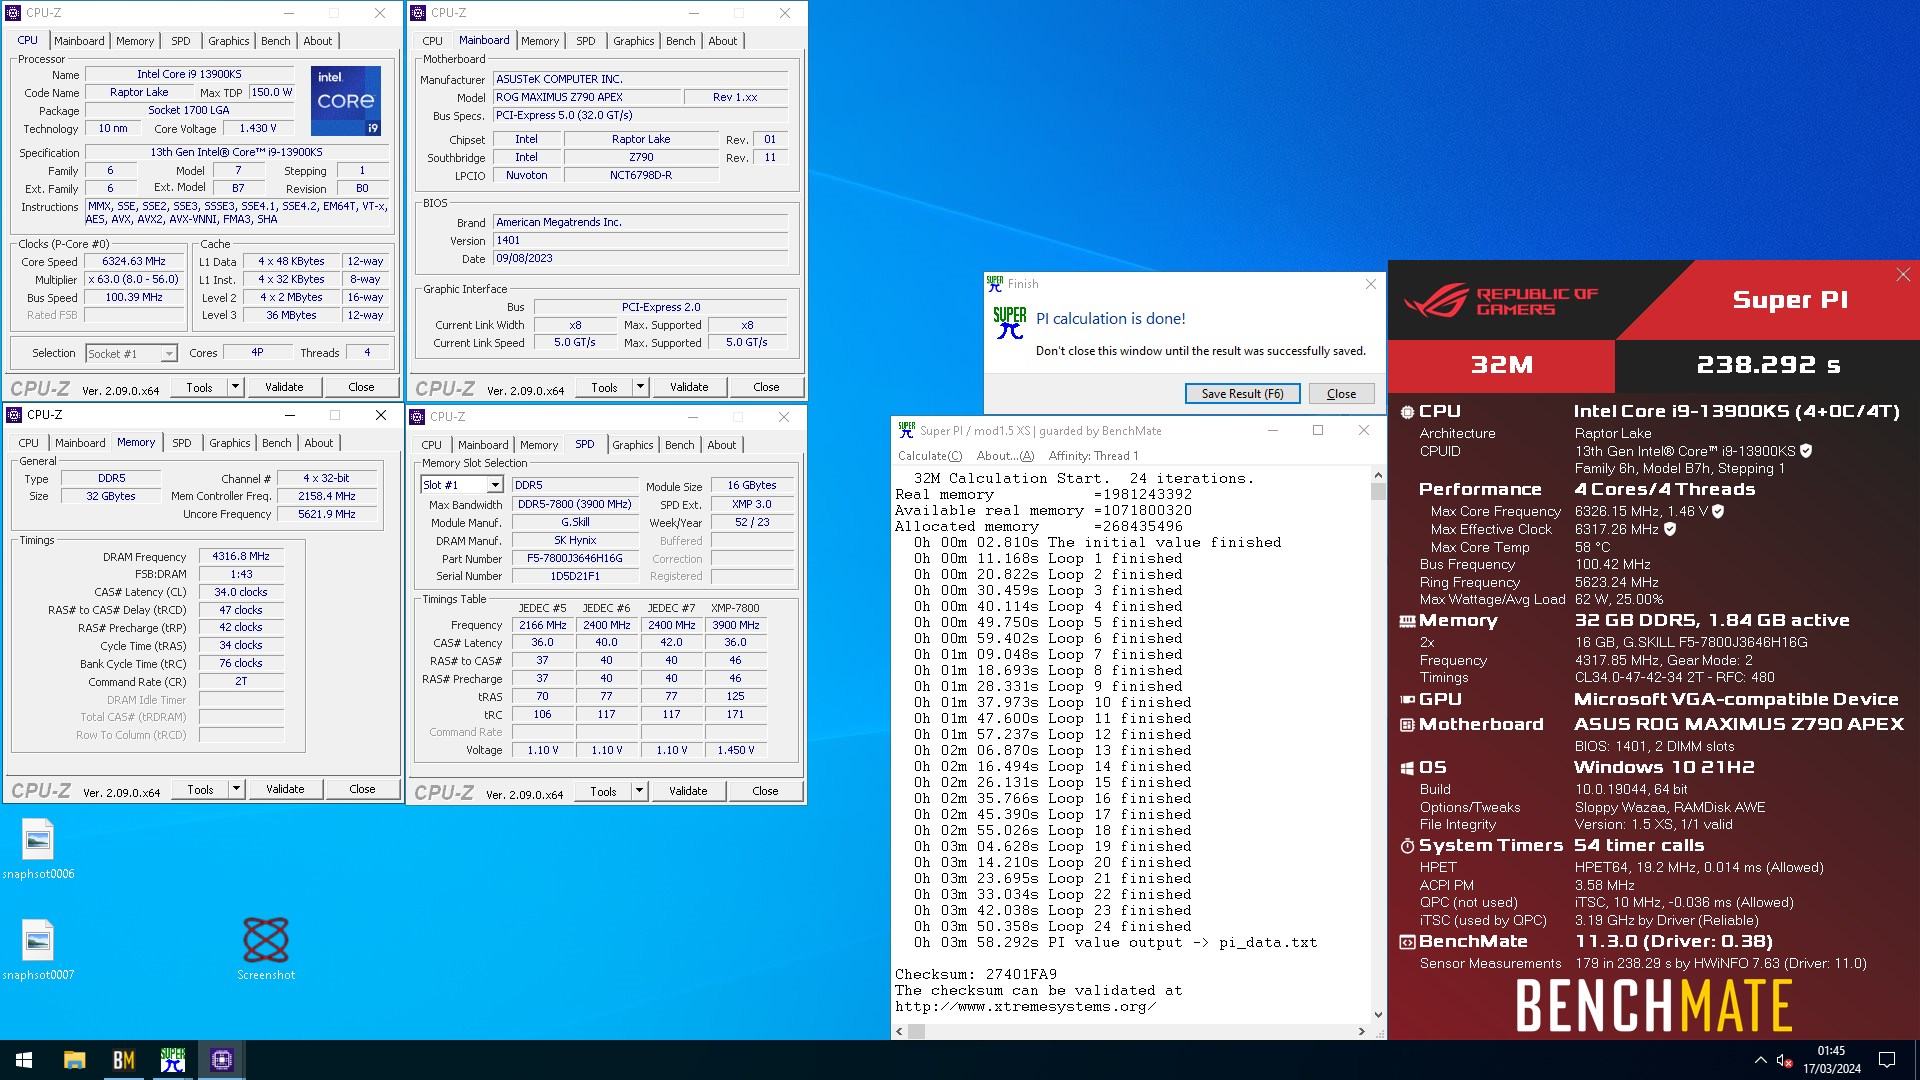The image size is (1920, 1080).
Task: Click right arrow on Super PI horizontal scrollbar
Action: coord(1361,1031)
